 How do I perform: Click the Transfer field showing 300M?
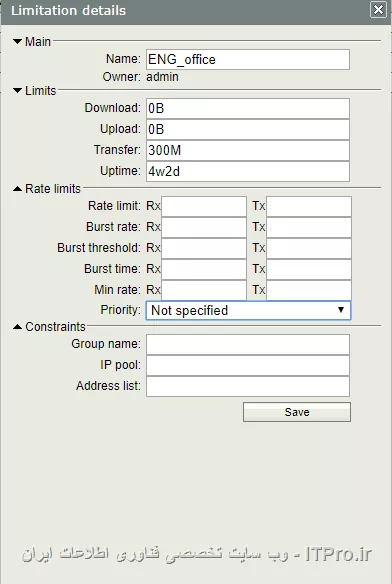pyautogui.click(x=248, y=150)
